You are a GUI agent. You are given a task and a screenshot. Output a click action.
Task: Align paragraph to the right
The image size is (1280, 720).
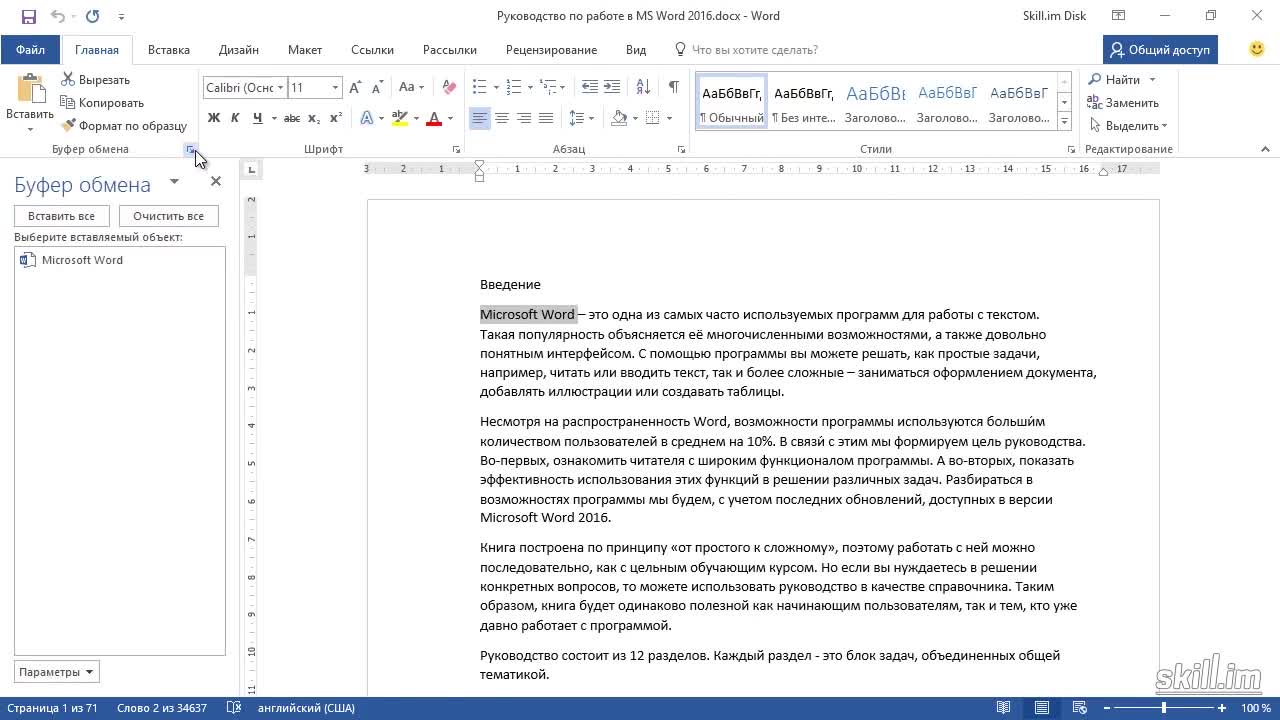point(524,118)
